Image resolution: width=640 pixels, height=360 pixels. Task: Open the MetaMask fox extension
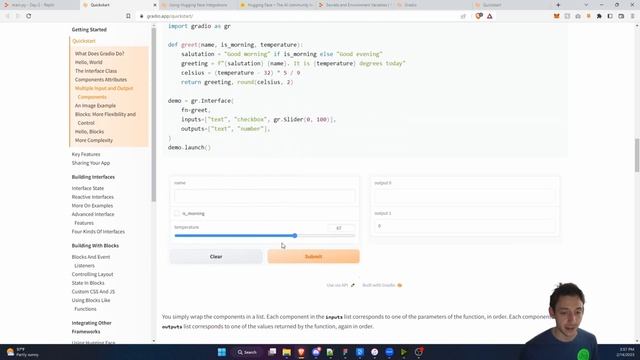[x=557, y=16]
